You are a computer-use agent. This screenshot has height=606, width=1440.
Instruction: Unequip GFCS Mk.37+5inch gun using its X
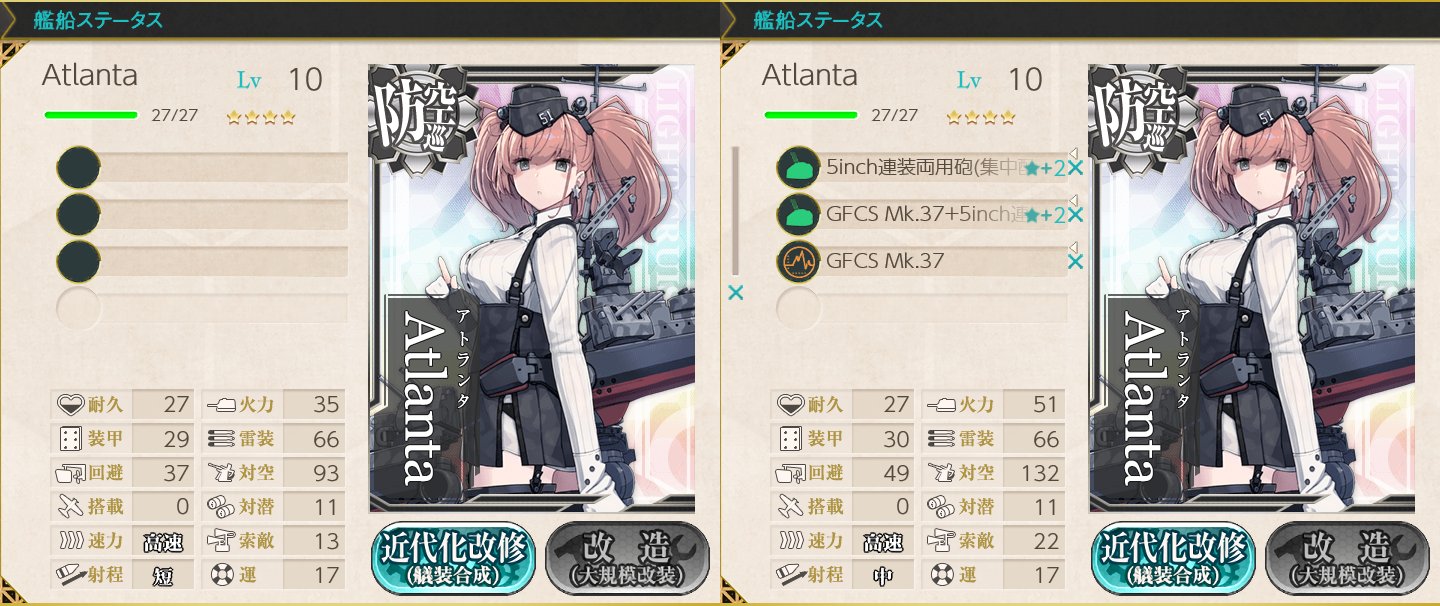[1076, 215]
